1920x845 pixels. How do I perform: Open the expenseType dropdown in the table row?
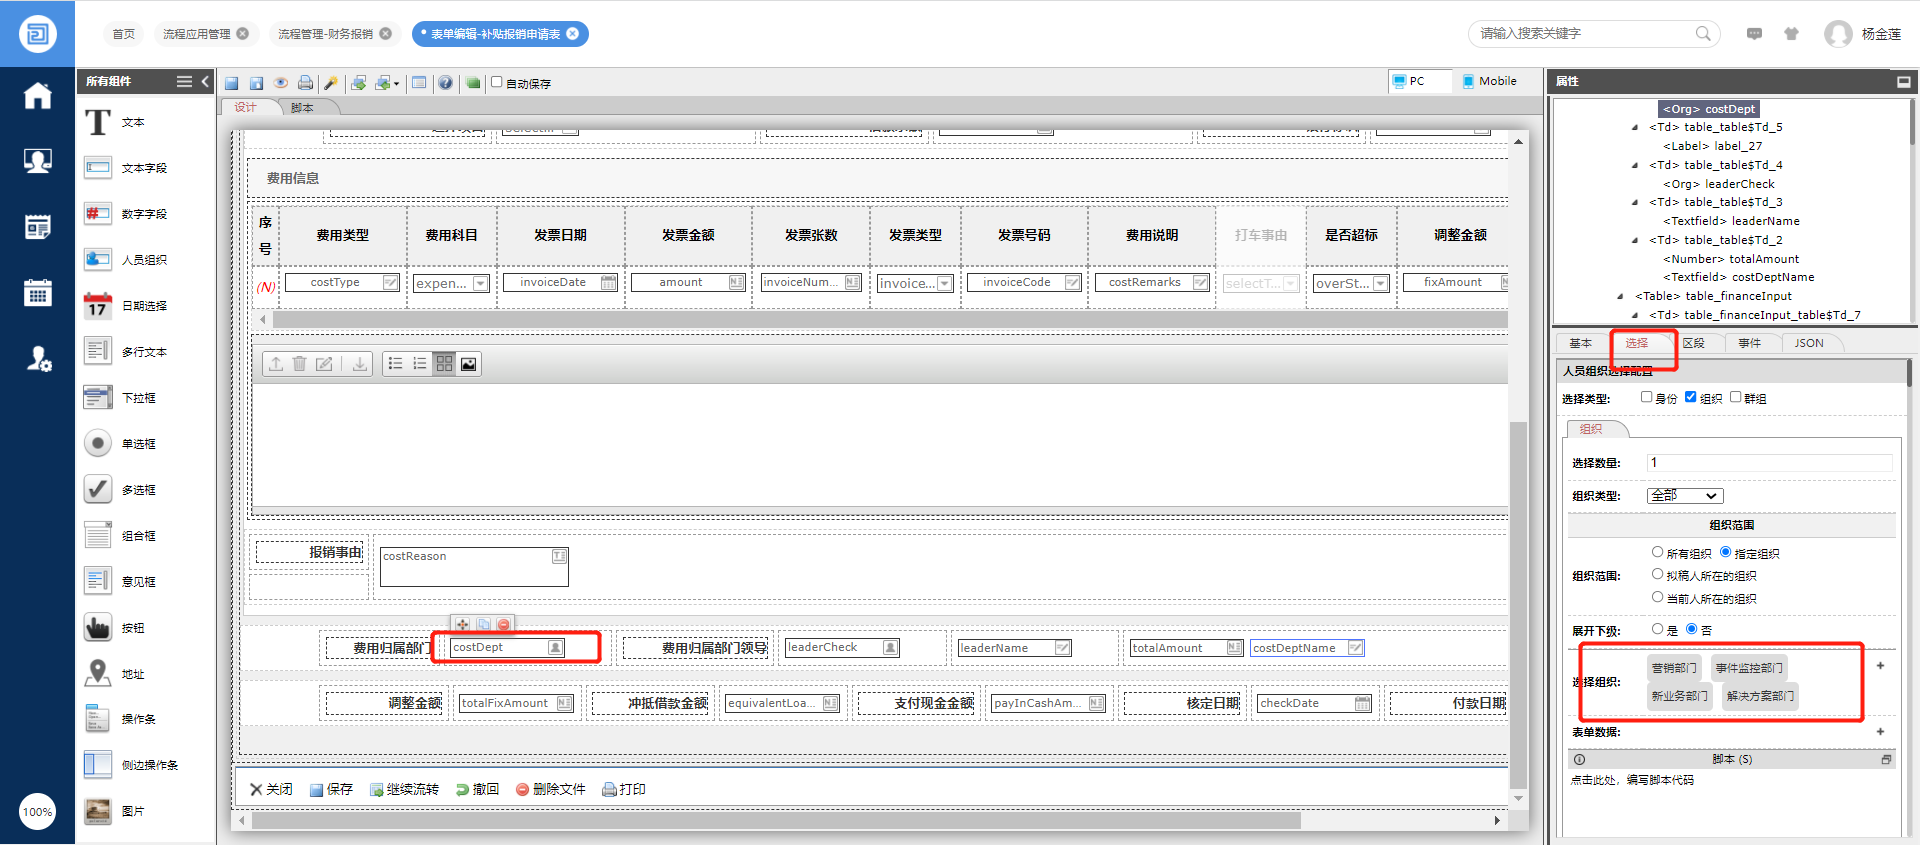480,284
